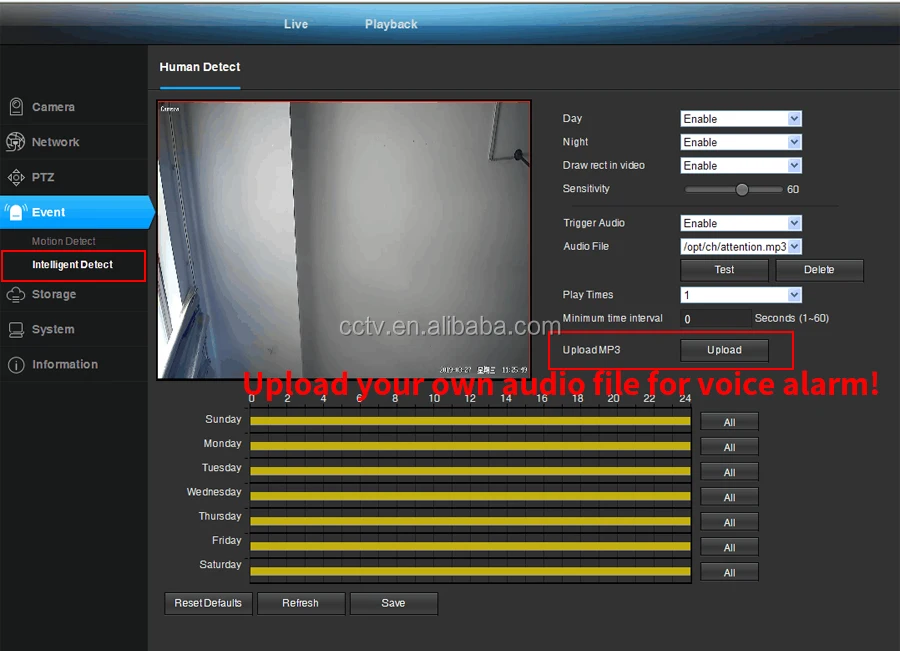Click the Event alarm icon
This screenshot has width=900, height=651.
[x=16, y=212]
